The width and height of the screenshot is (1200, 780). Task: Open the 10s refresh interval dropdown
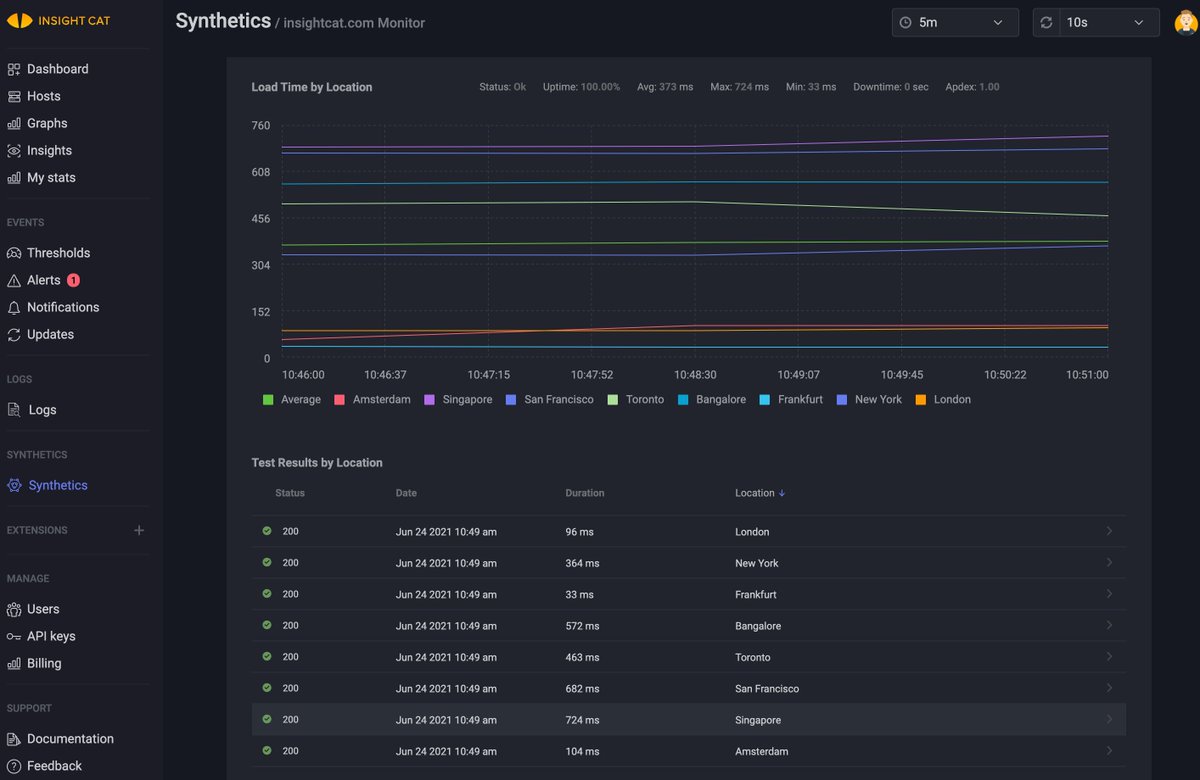(x=1096, y=22)
